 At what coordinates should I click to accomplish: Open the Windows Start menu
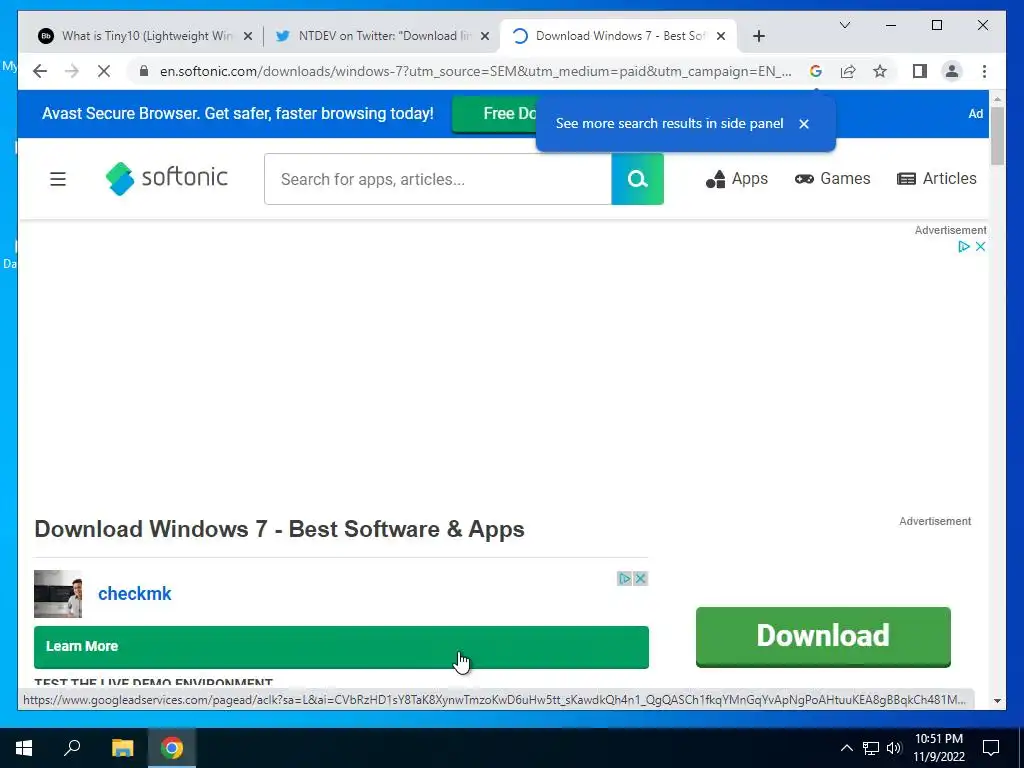[x=24, y=748]
